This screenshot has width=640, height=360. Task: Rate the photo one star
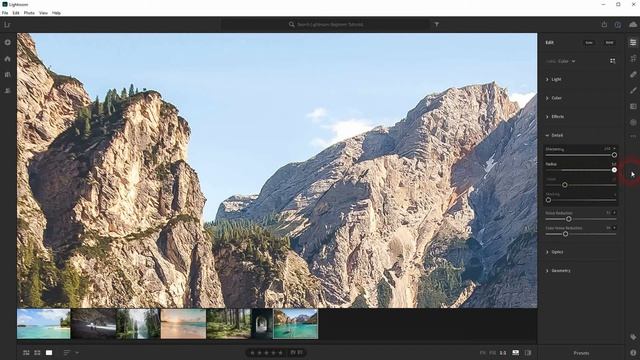click(x=252, y=353)
